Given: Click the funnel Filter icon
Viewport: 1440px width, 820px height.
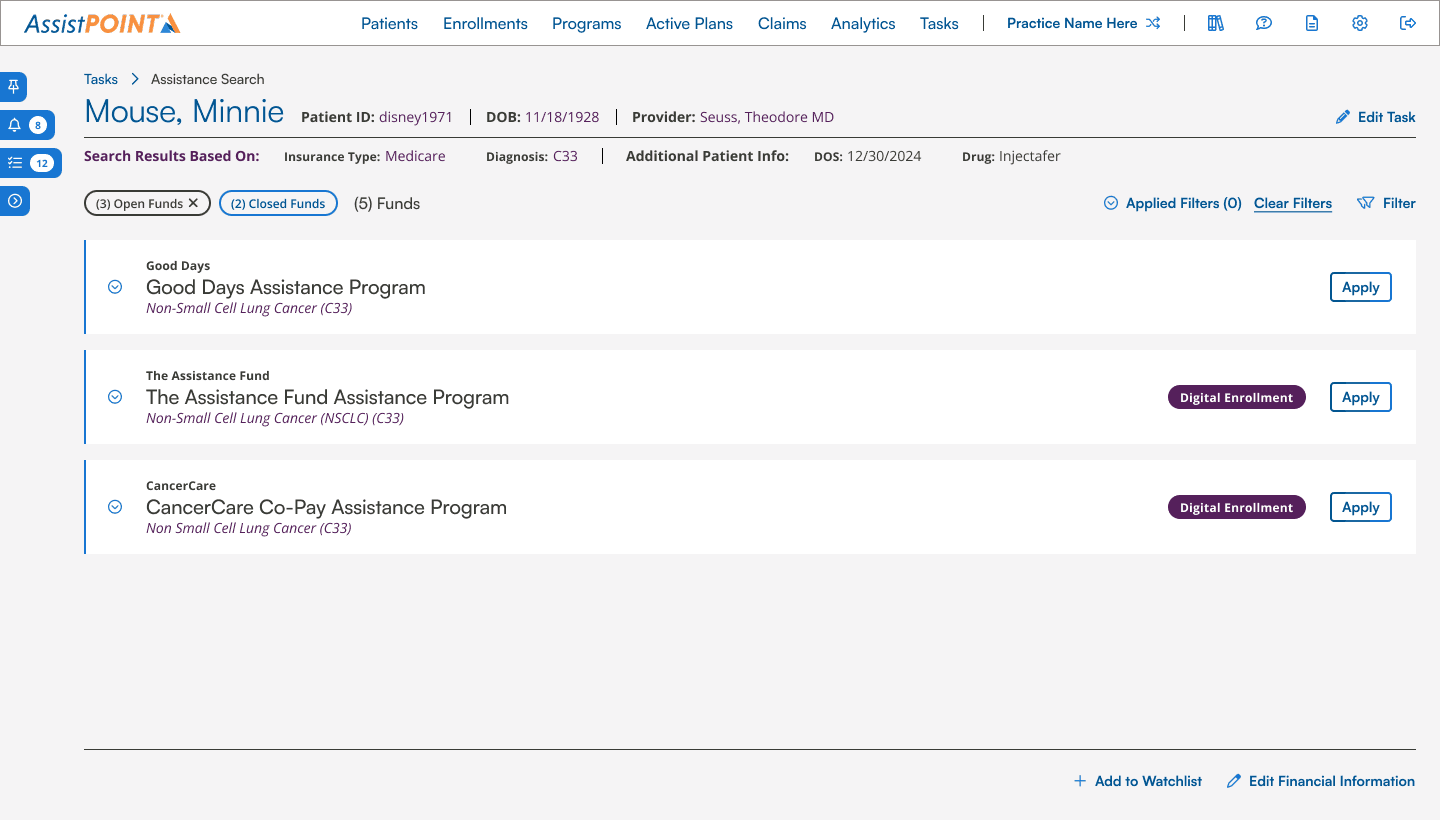Looking at the screenshot, I should click(1365, 203).
